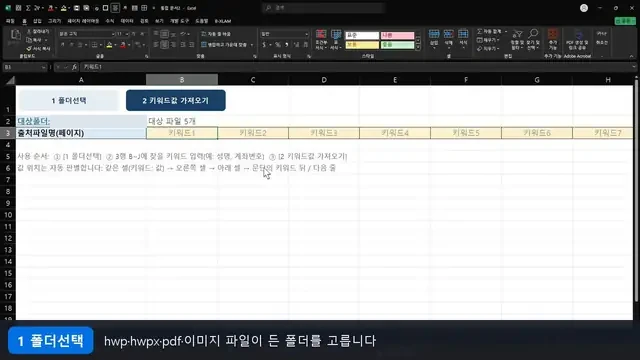The image size is (640, 360).
Task: Expand the formula bar chevron
Action: point(634,67)
